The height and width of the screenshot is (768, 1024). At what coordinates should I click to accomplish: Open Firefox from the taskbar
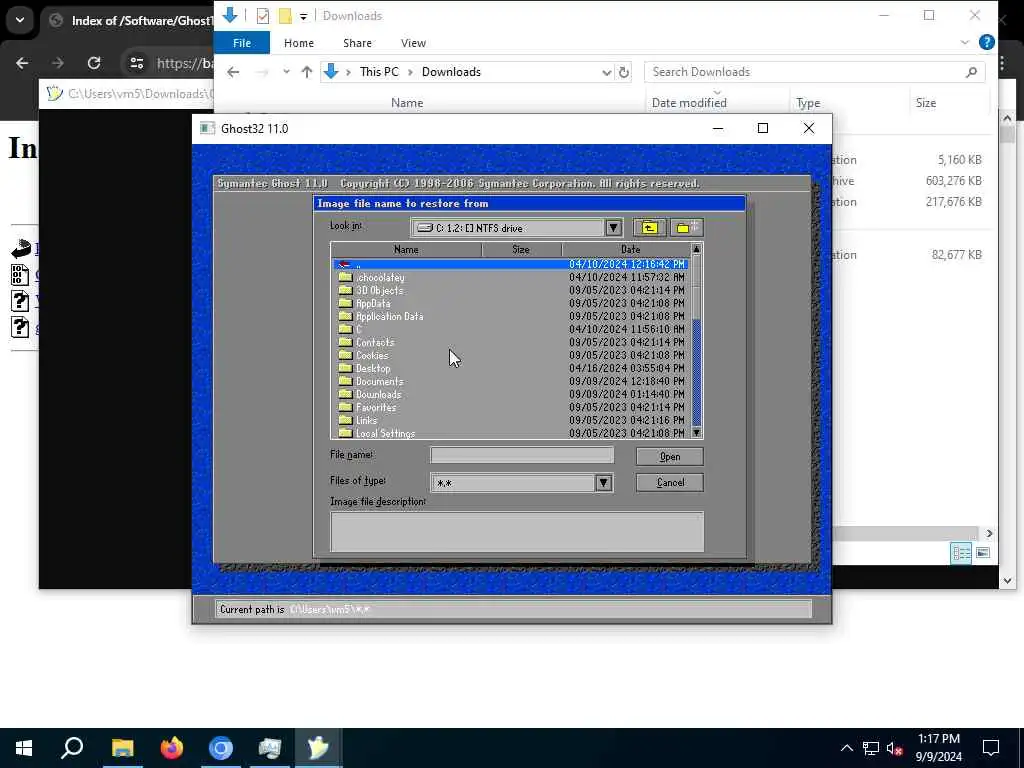(x=171, y=748)
